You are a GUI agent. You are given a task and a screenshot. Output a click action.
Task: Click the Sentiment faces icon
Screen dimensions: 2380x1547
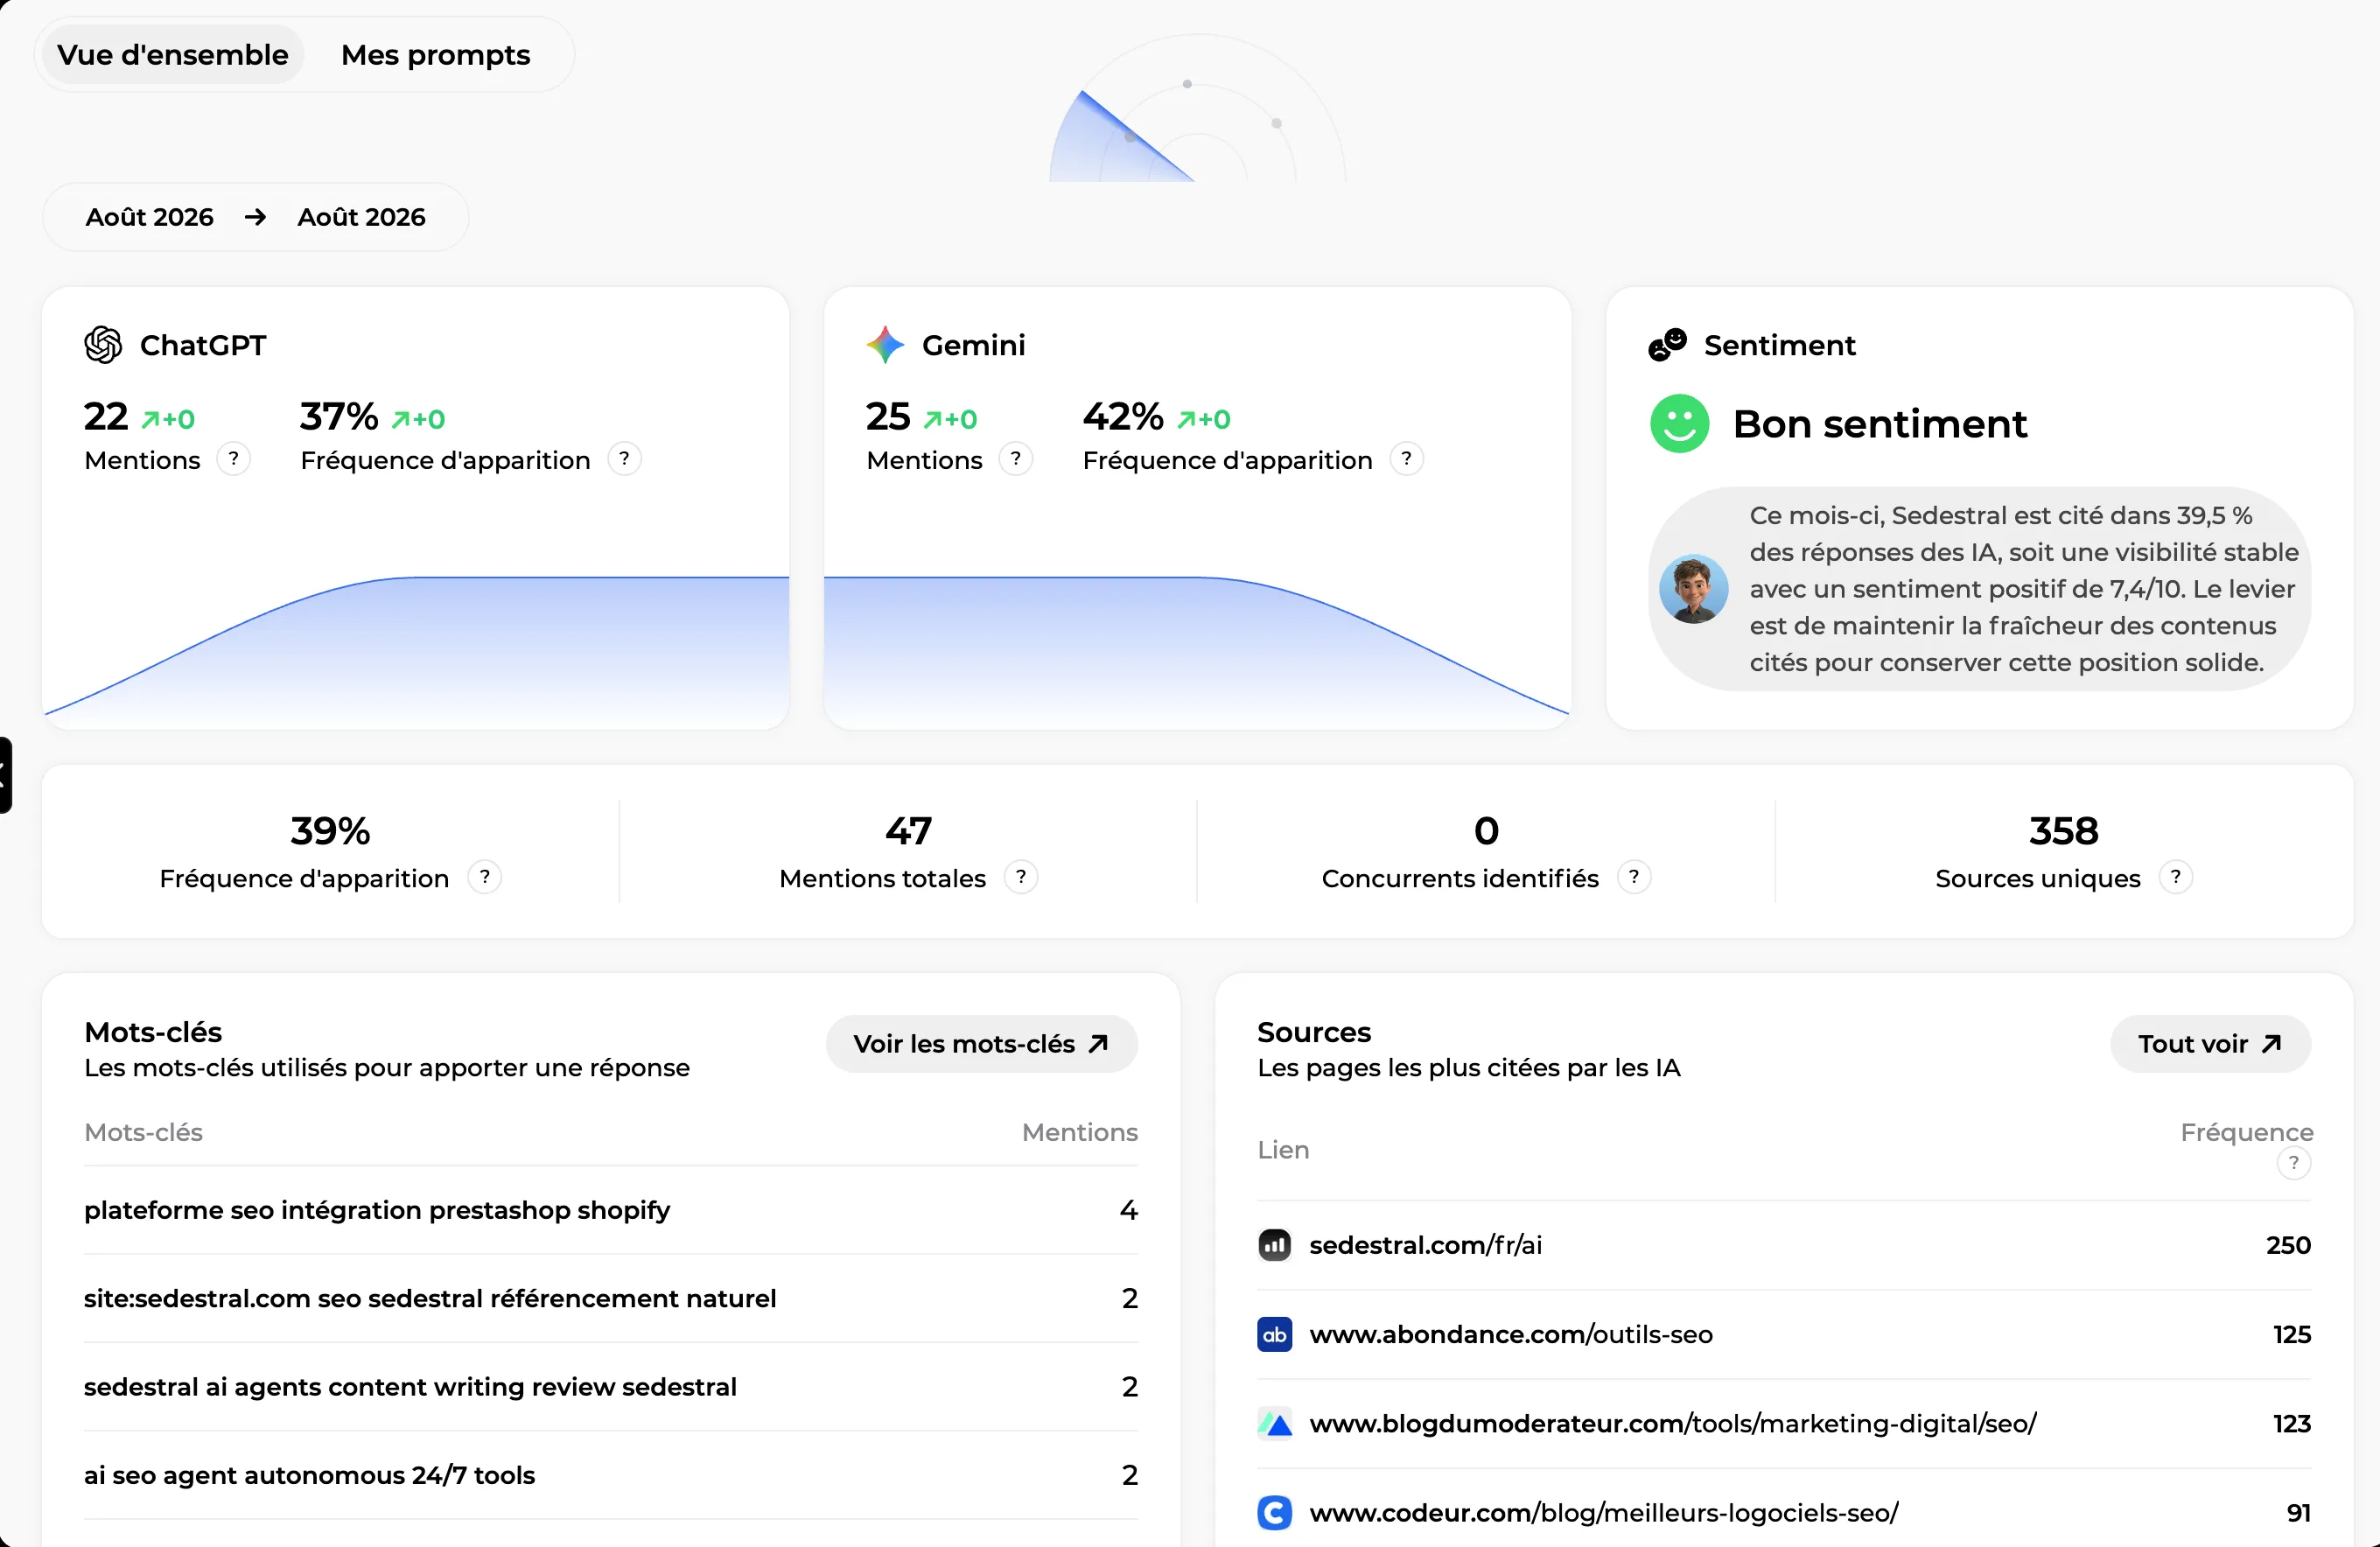coord(1667,345)
